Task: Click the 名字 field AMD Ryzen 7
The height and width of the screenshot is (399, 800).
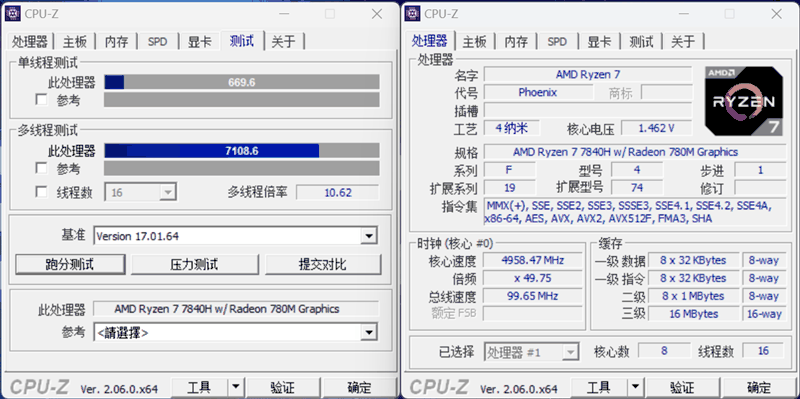Action: click(588, 74)
